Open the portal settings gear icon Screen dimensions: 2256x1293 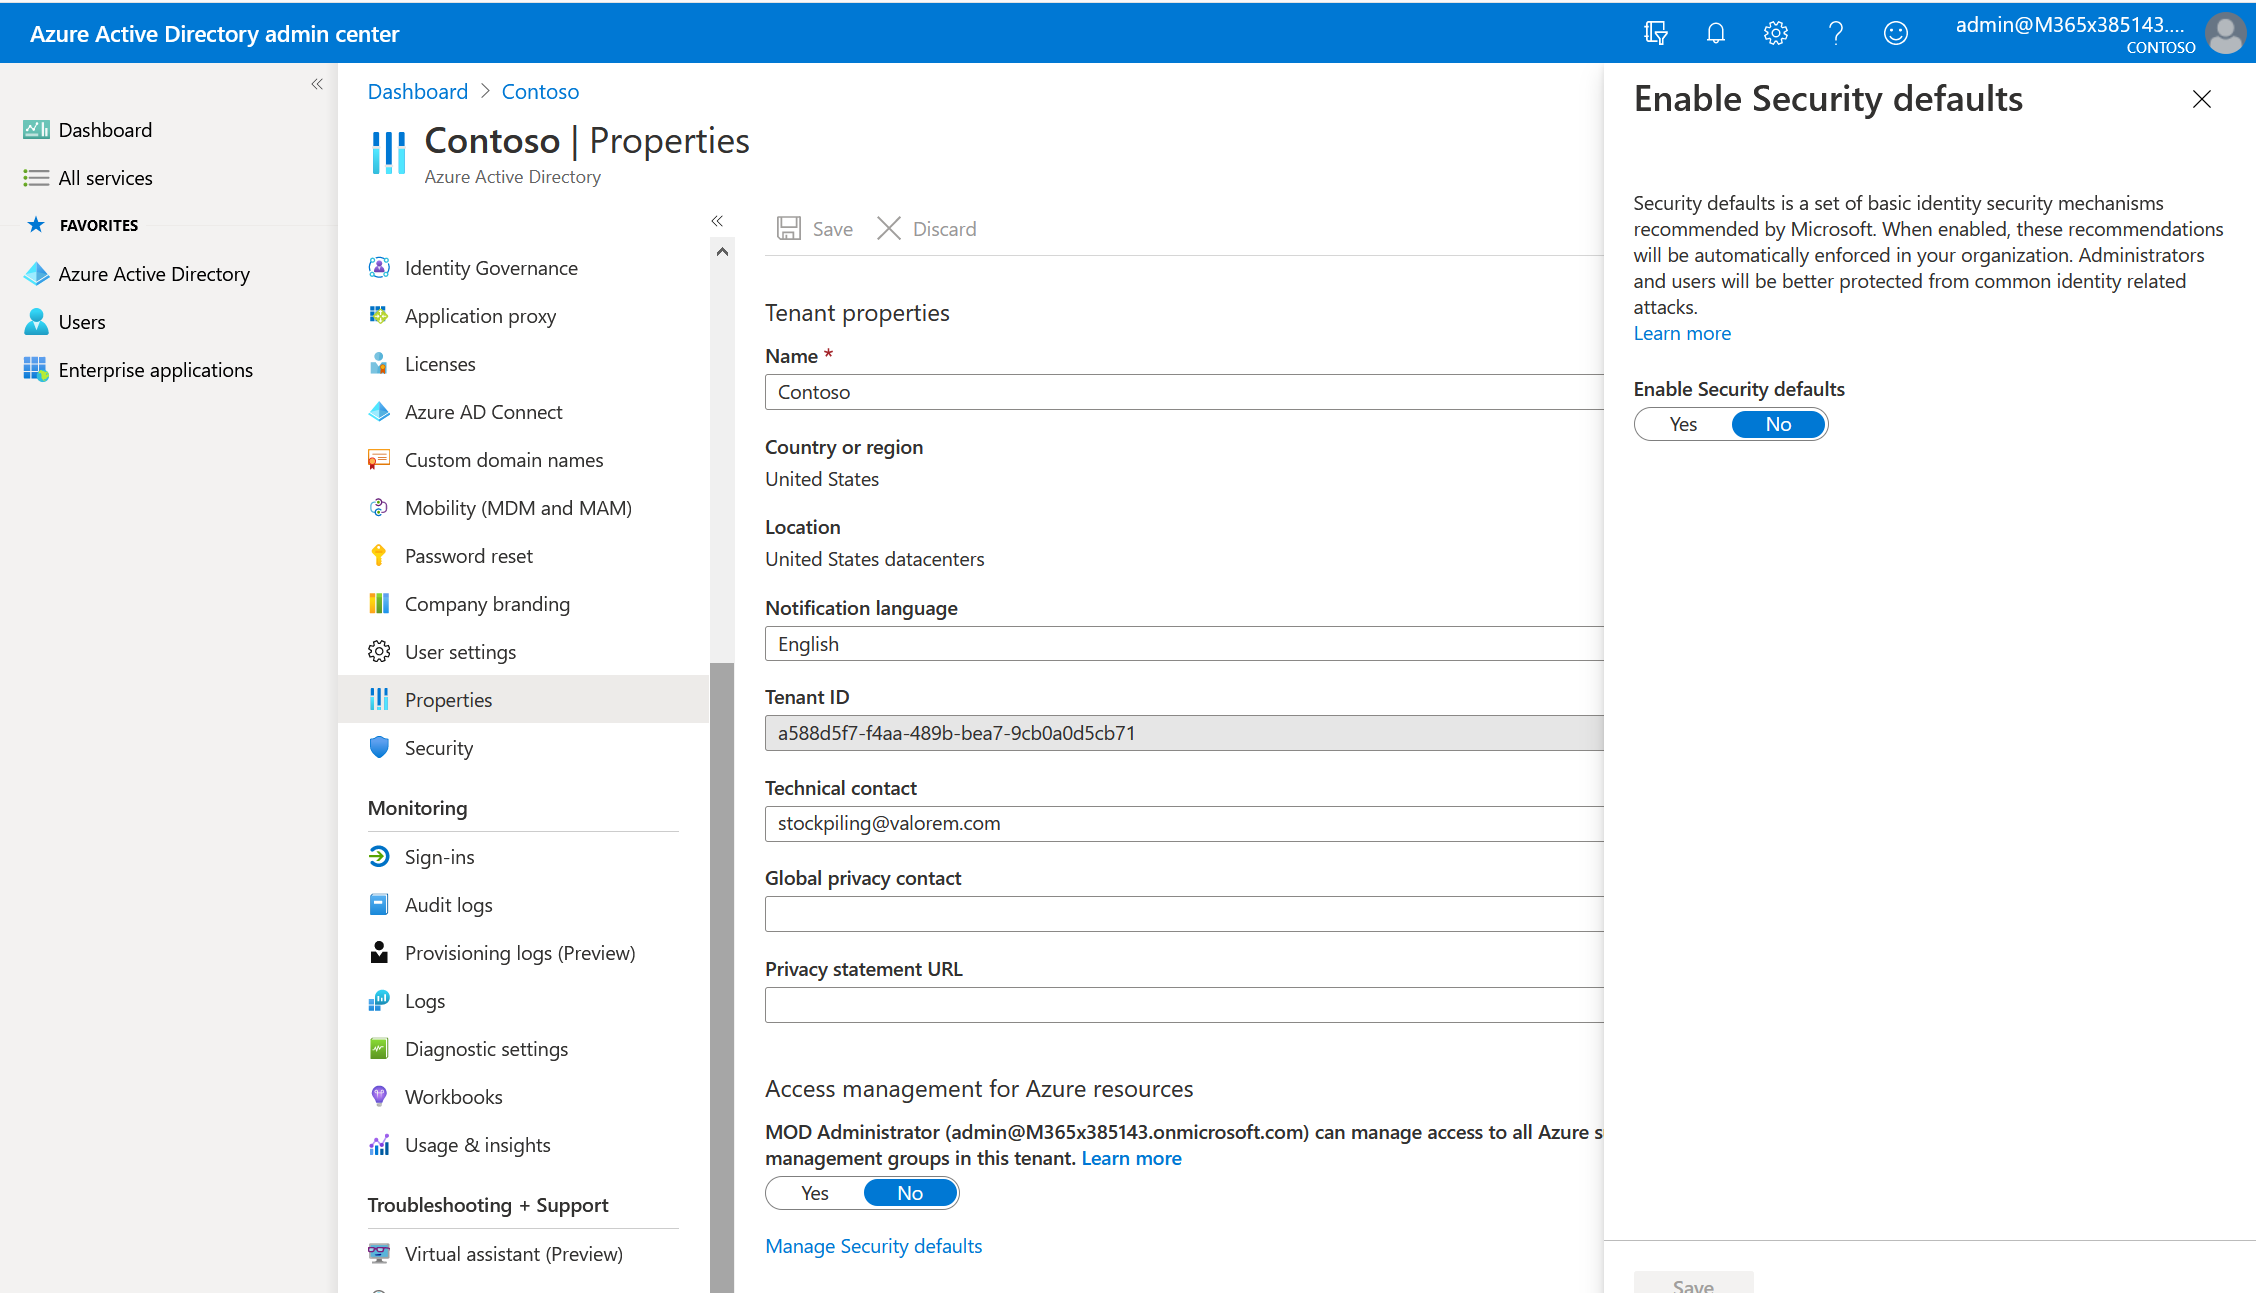click(1775, 33)
